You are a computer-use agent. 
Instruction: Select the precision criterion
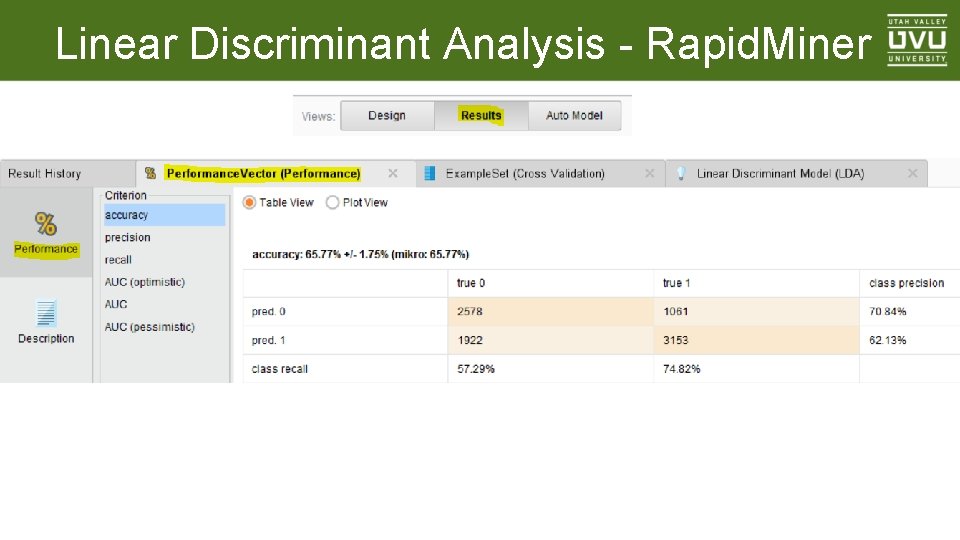[165, 238]
